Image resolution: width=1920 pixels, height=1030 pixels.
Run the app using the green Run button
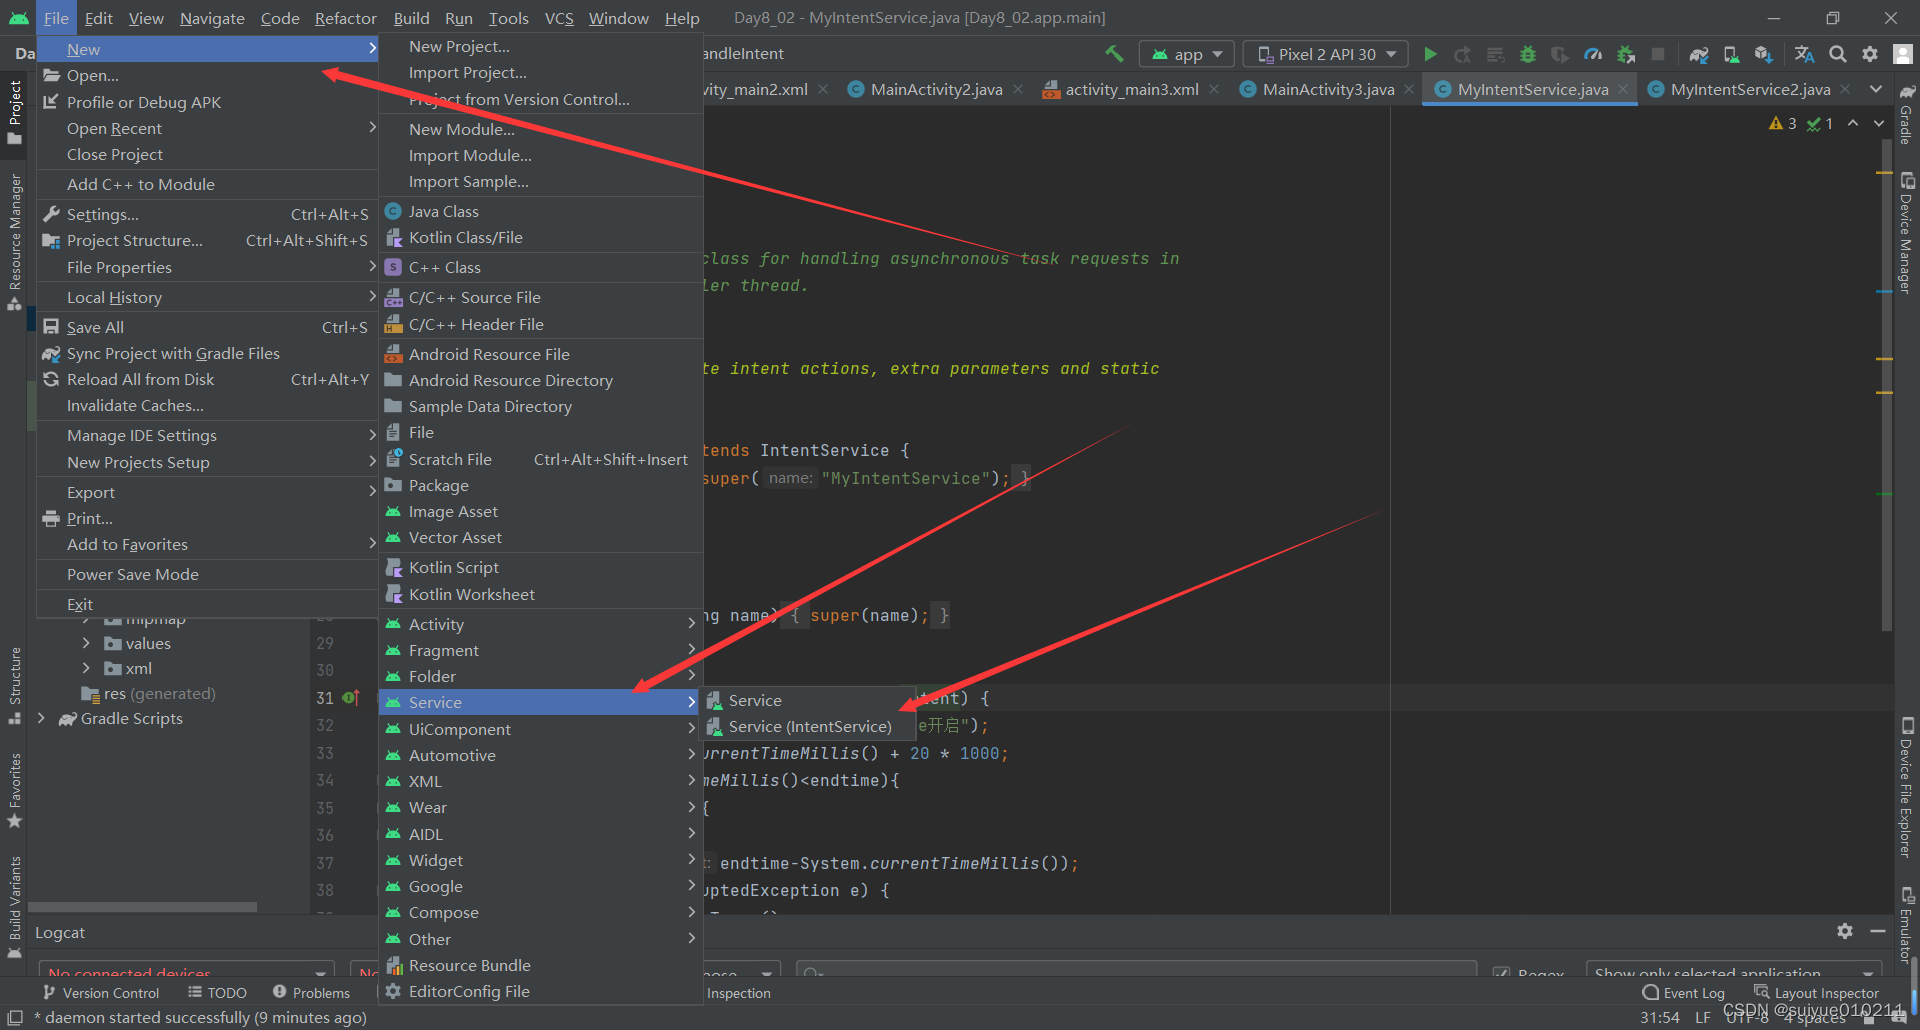pos(1430,54)
